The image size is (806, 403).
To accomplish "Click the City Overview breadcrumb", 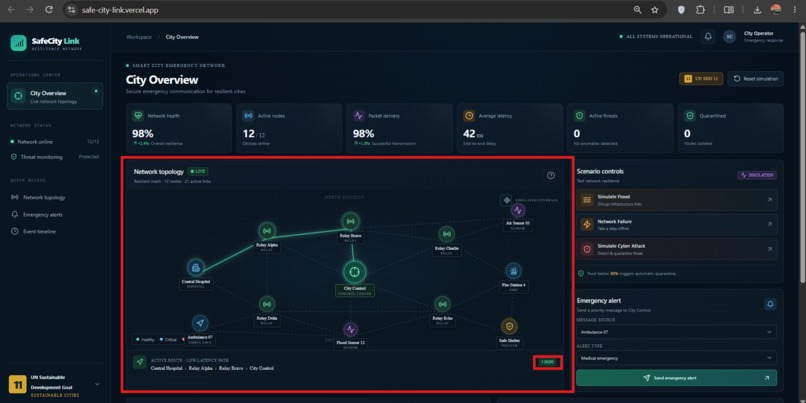I will pos(182,37).
